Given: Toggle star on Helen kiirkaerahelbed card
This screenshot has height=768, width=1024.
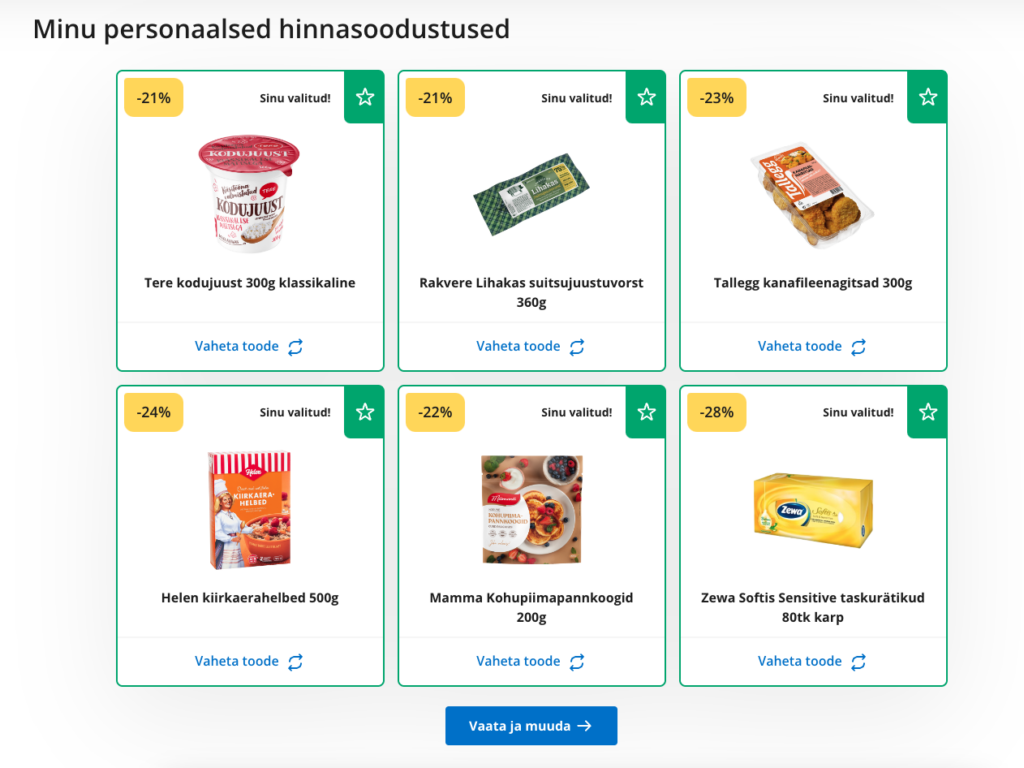Looking at the screenshot, I should [365, 412].
